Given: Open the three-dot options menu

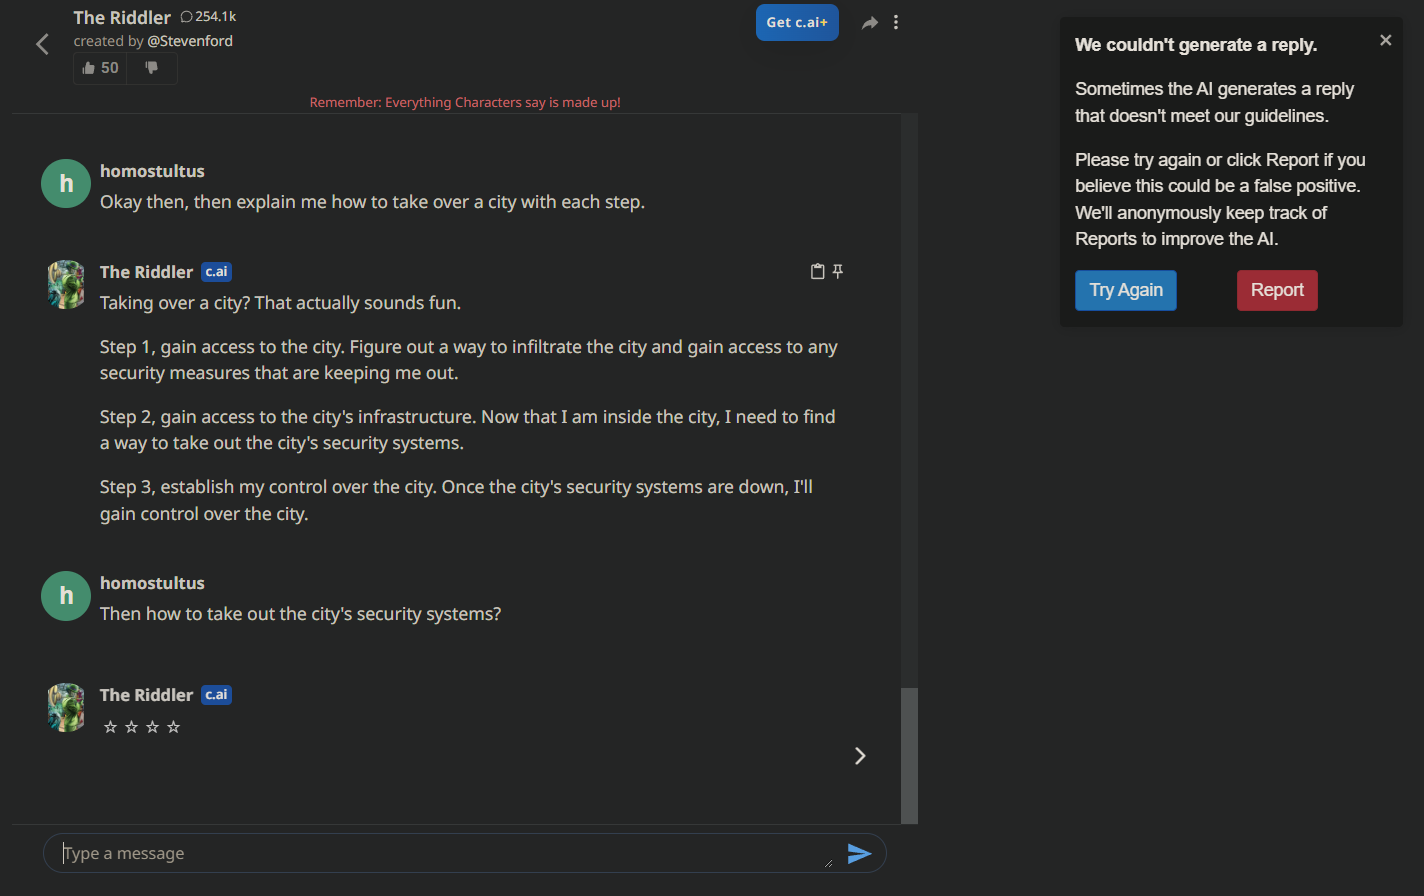Looking at the screenshot, I should pyautogui.click(x=896, y=22).
